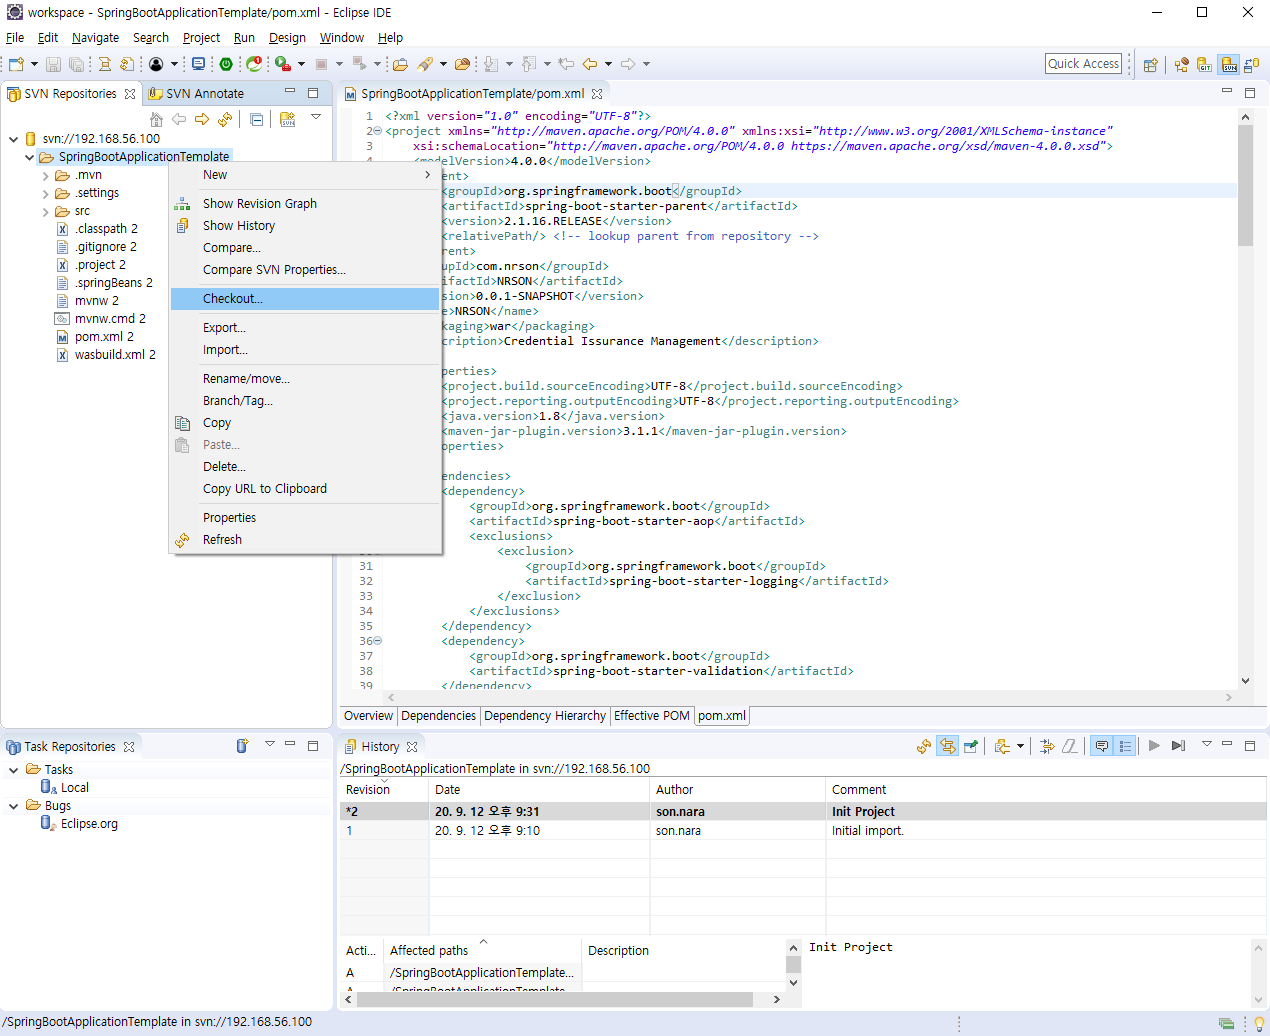
Task: Choose Checkout... from context menu
Action: coord(305,299)
